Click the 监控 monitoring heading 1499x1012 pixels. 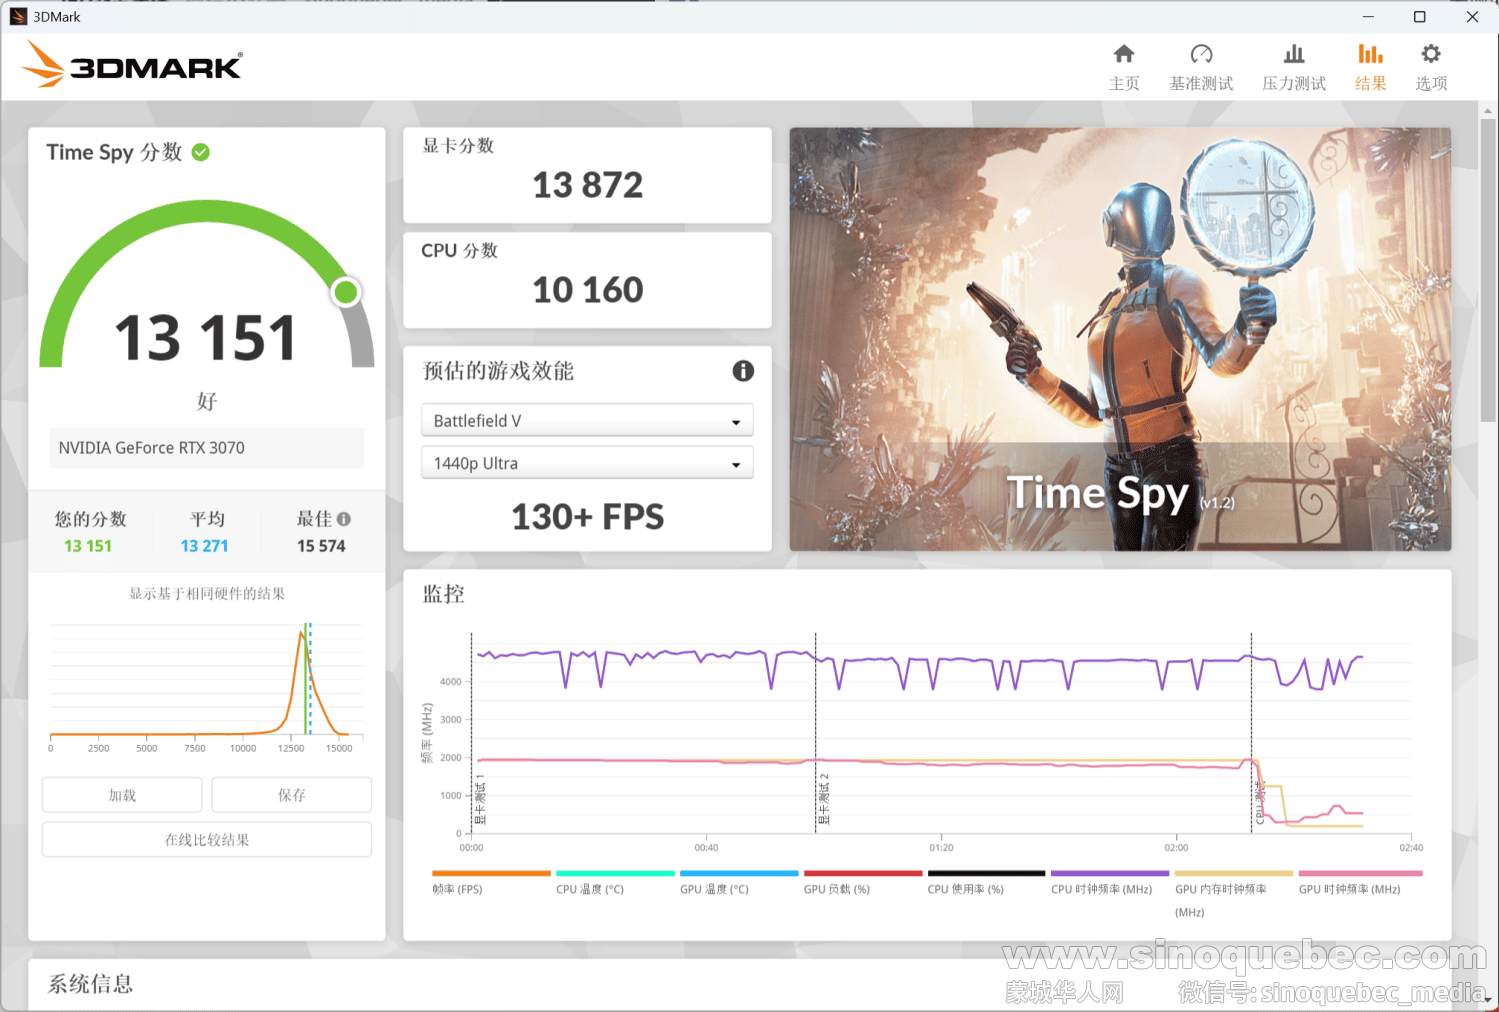point(443,594)
